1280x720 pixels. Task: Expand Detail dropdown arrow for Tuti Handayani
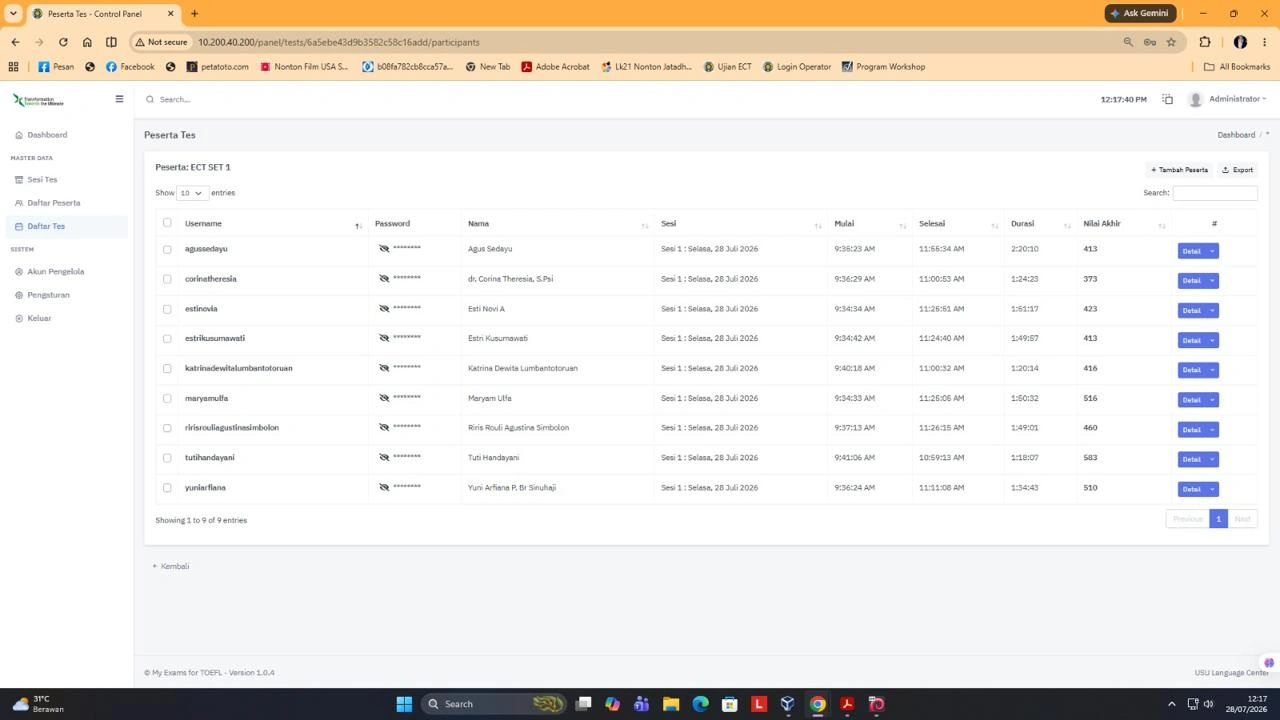1212,459
